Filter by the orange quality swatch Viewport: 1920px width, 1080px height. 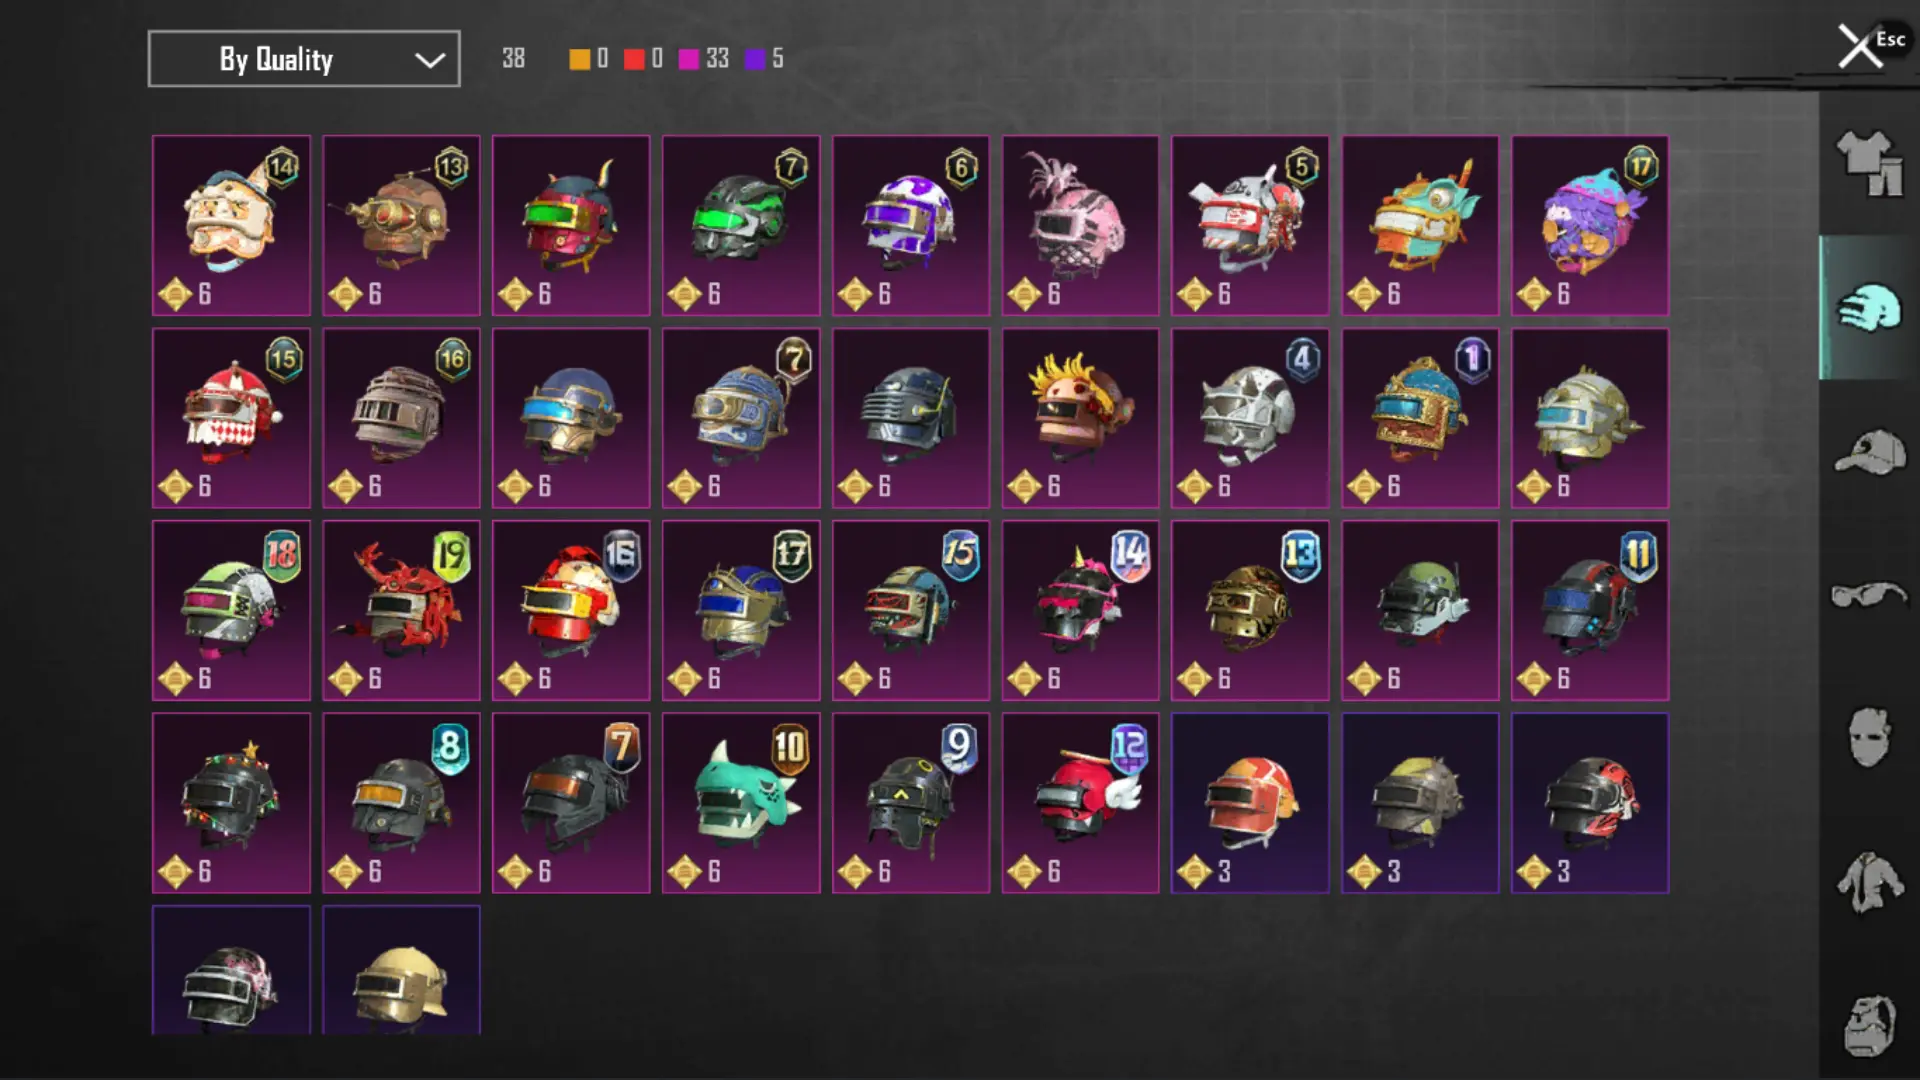[x=579, y=59]
